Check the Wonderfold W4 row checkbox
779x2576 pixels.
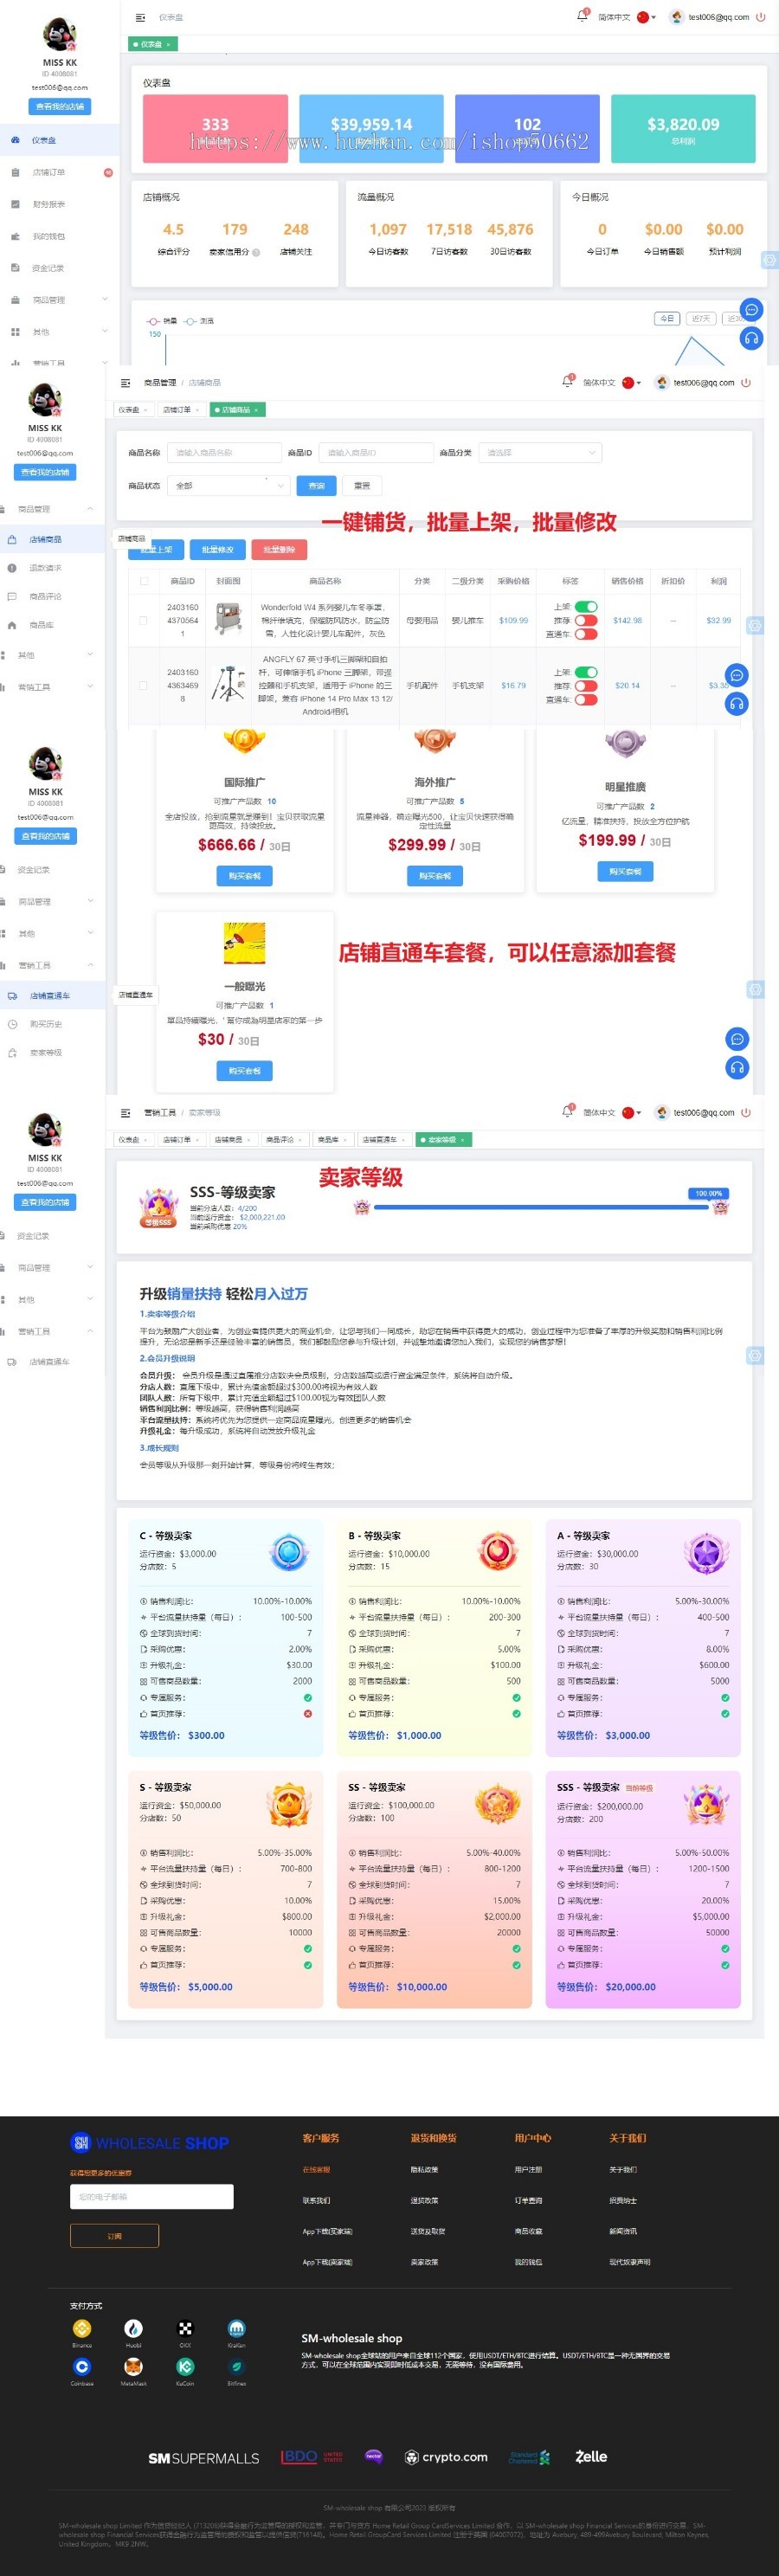[x=144, y=620]
